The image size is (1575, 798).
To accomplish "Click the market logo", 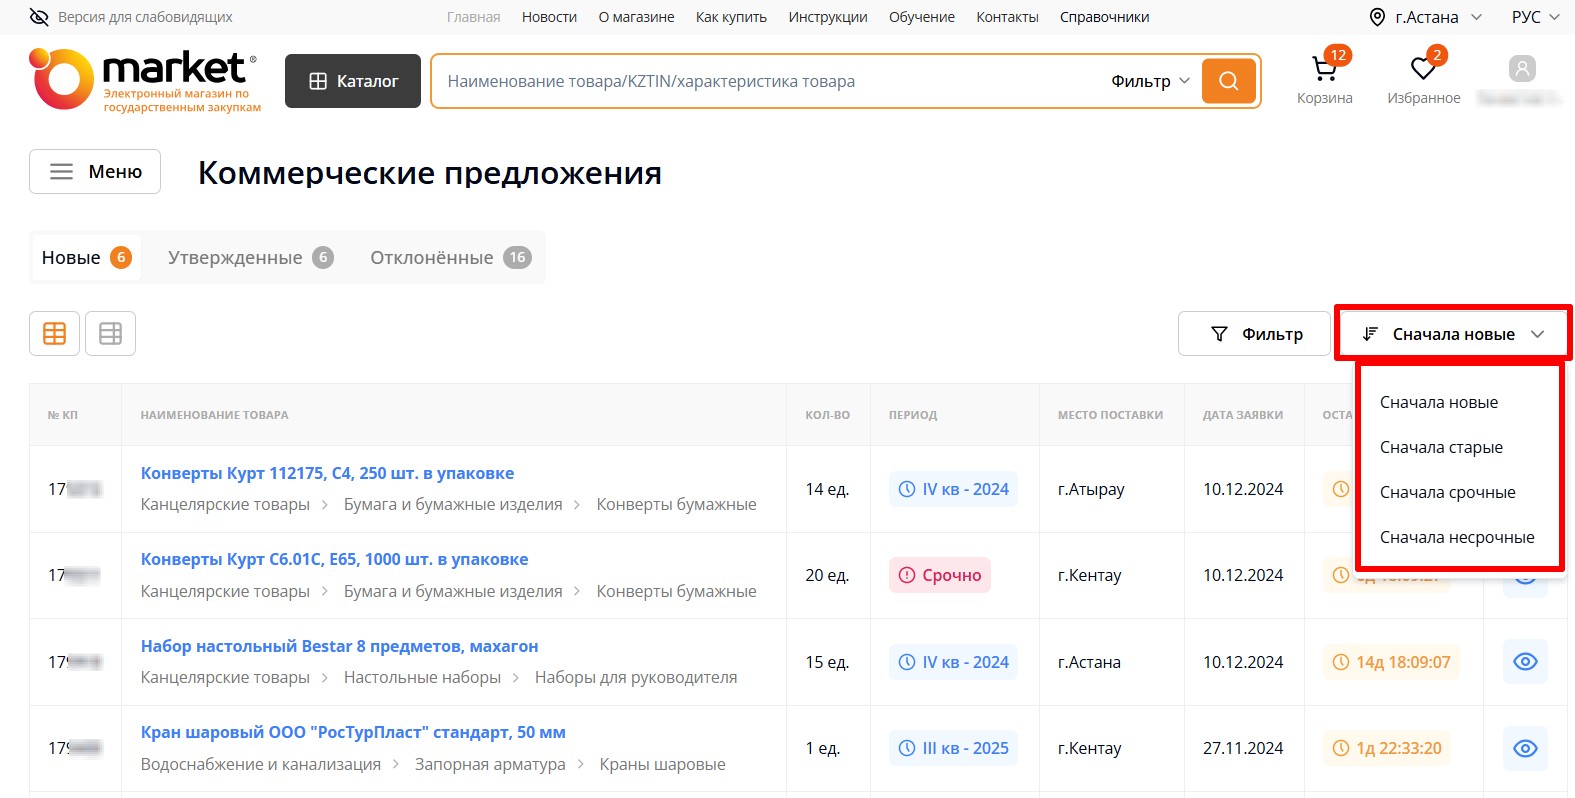I will pyautogui.click(x=145, y=80).
